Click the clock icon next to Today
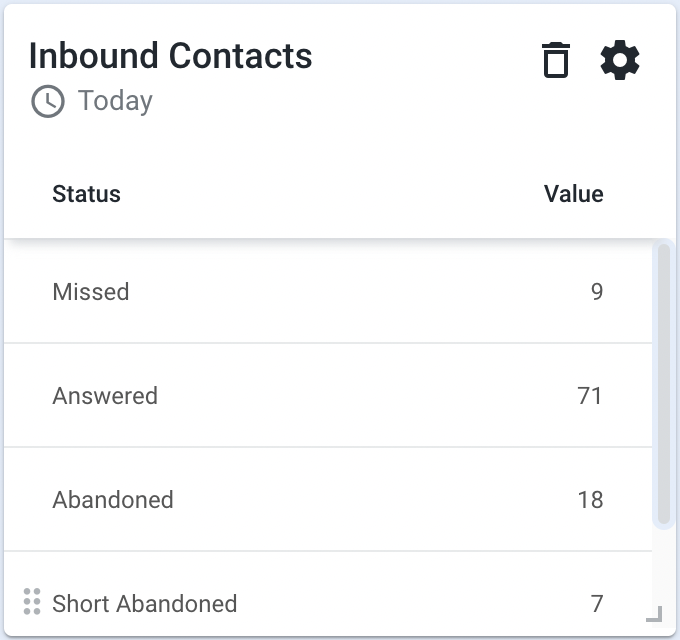Viewport: 680px width, 640px height. (x=48, y=101)
